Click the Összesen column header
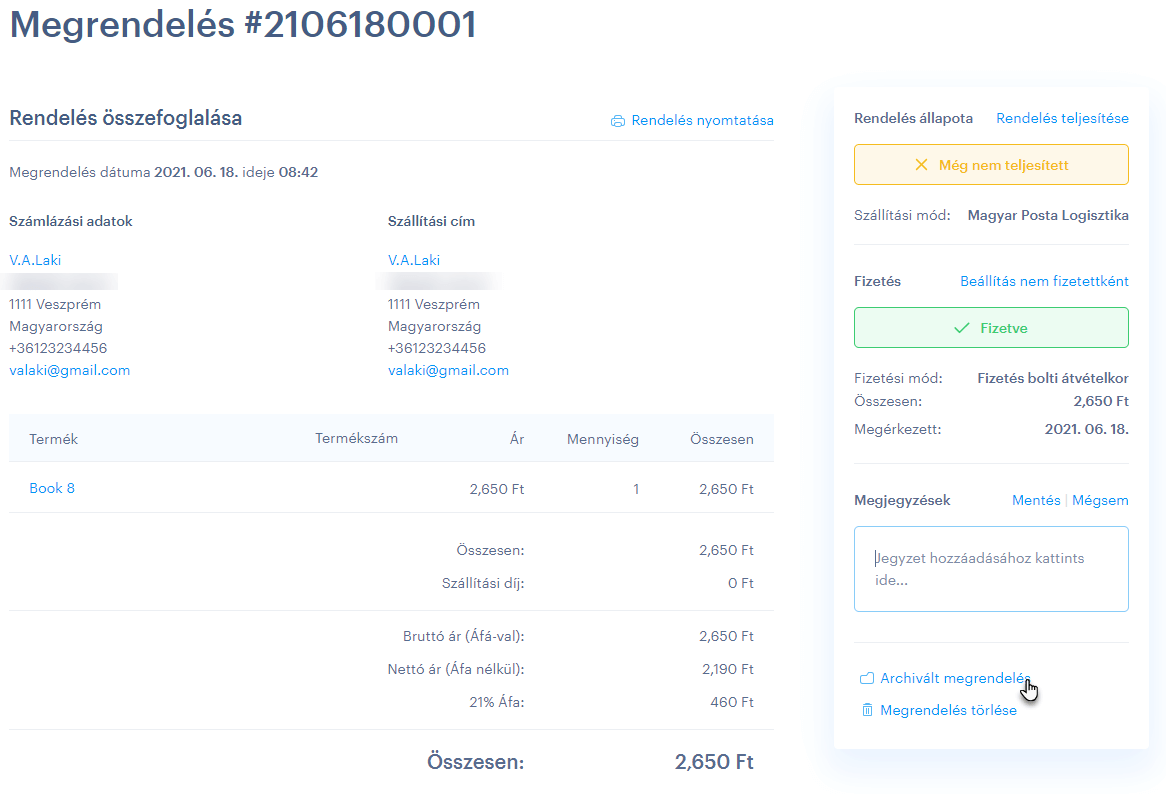Image resolution: width=1166 pixels, height=794 pixels. tap(721, 439)
